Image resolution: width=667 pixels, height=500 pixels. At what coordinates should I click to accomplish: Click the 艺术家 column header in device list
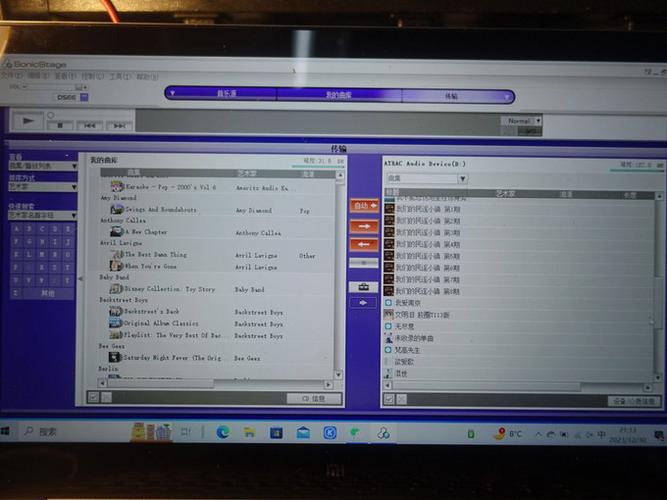coord(506,194)
